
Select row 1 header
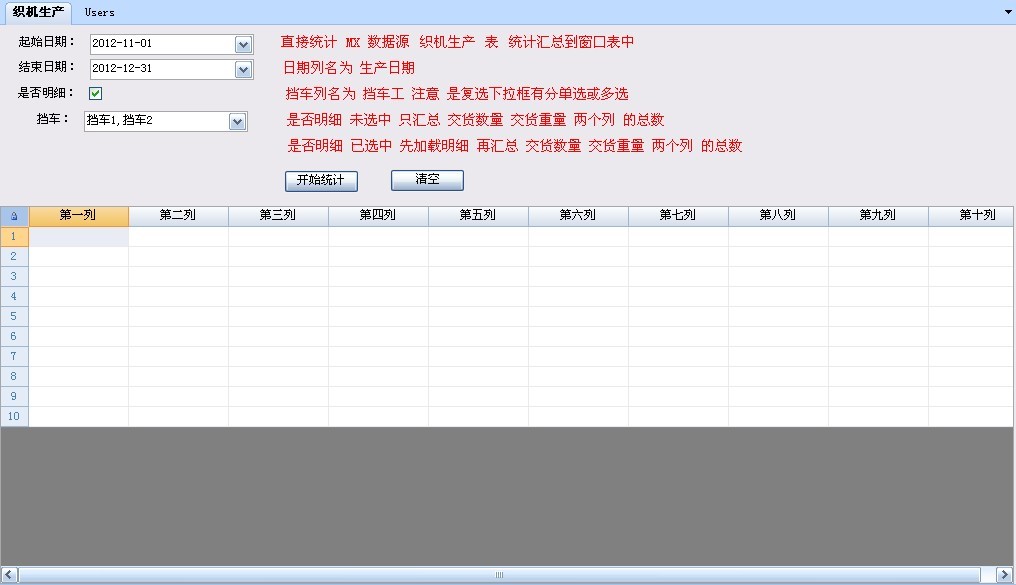(14, 236)
